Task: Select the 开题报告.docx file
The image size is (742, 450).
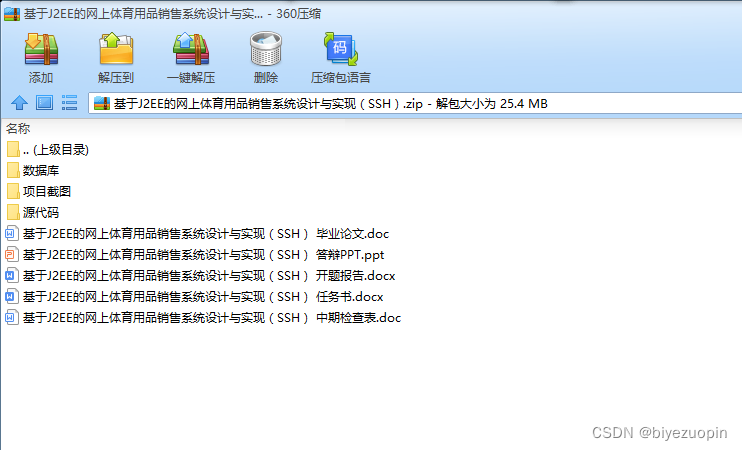Action: pos(200,275)
